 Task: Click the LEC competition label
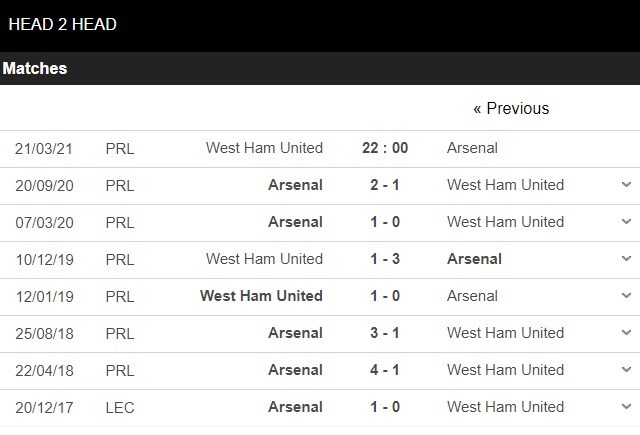[119, 407]
